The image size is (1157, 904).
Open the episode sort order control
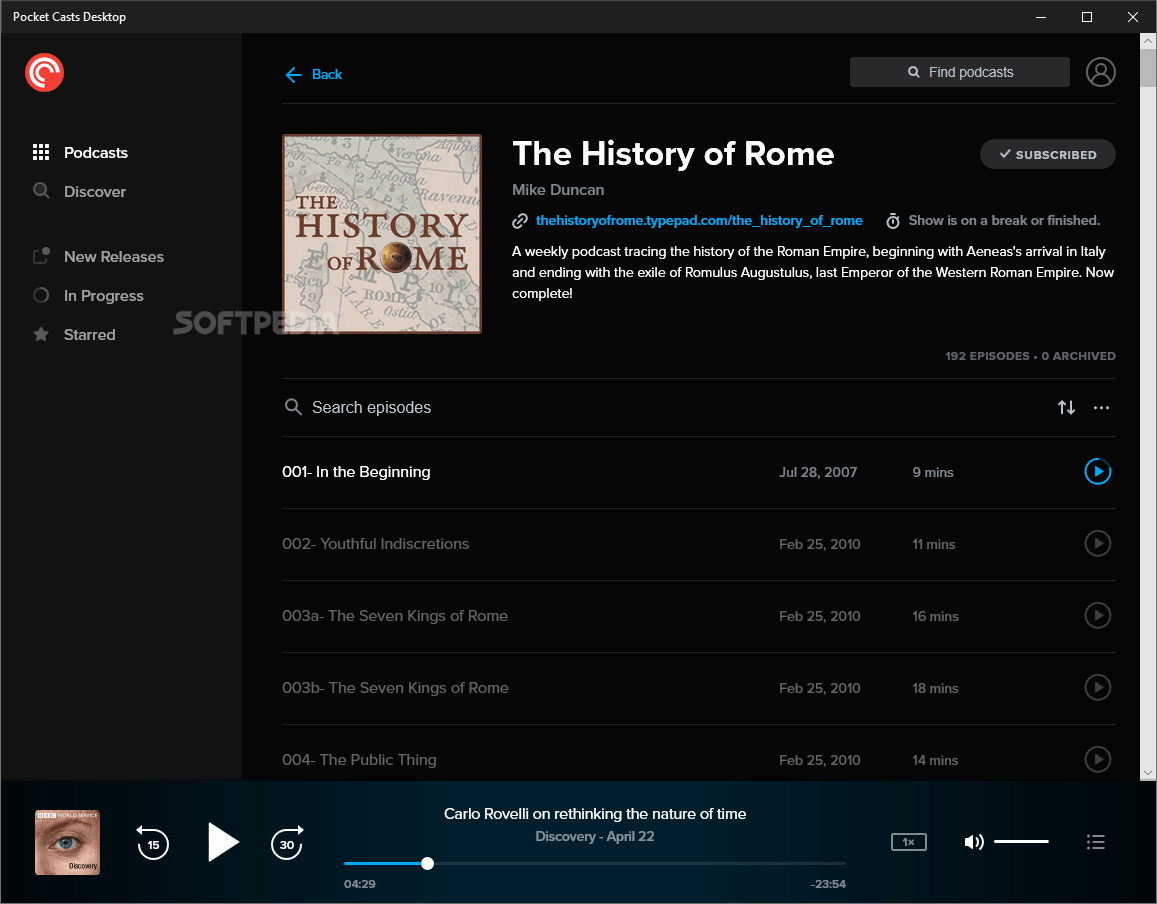pos(1066,407)
